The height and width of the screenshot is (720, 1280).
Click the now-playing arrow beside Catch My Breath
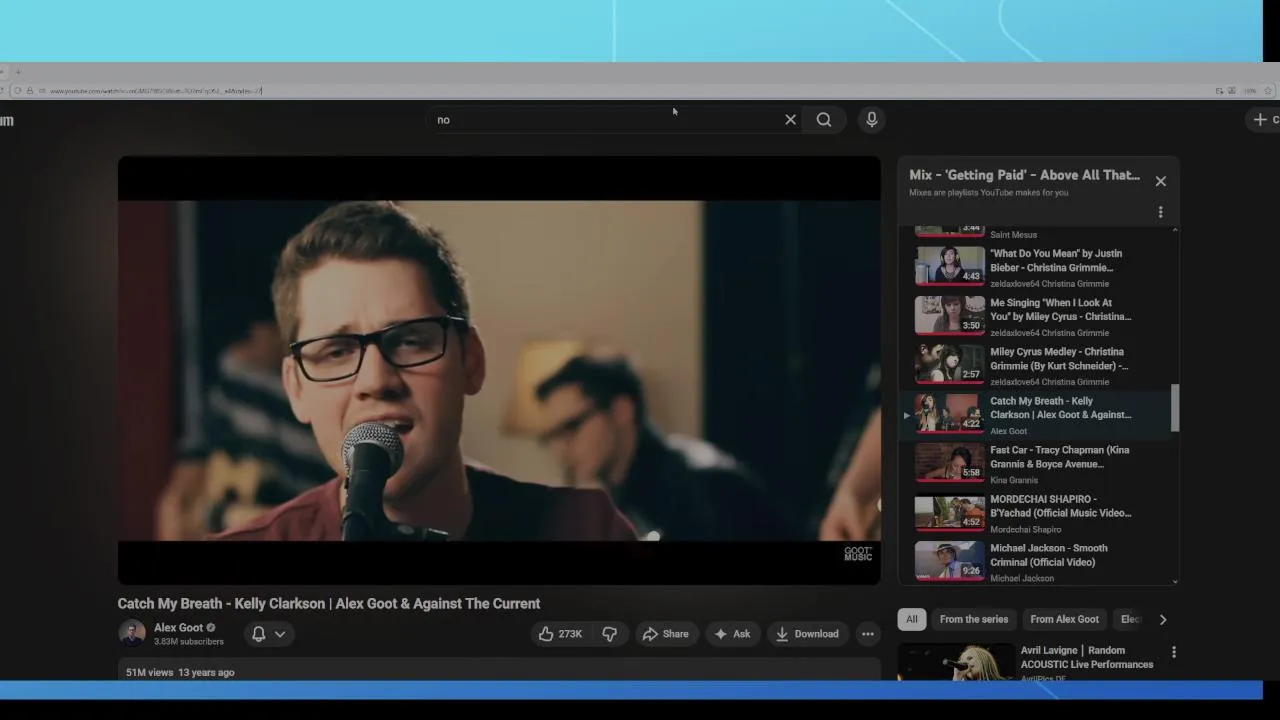(907, 415)
